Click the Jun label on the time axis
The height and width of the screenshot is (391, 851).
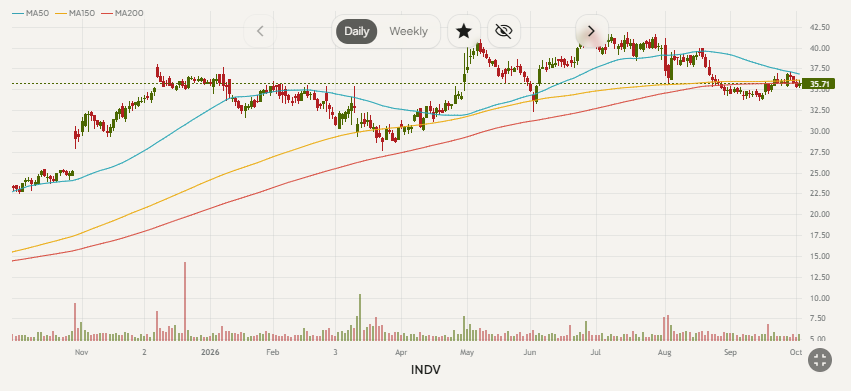pos(530,352)
